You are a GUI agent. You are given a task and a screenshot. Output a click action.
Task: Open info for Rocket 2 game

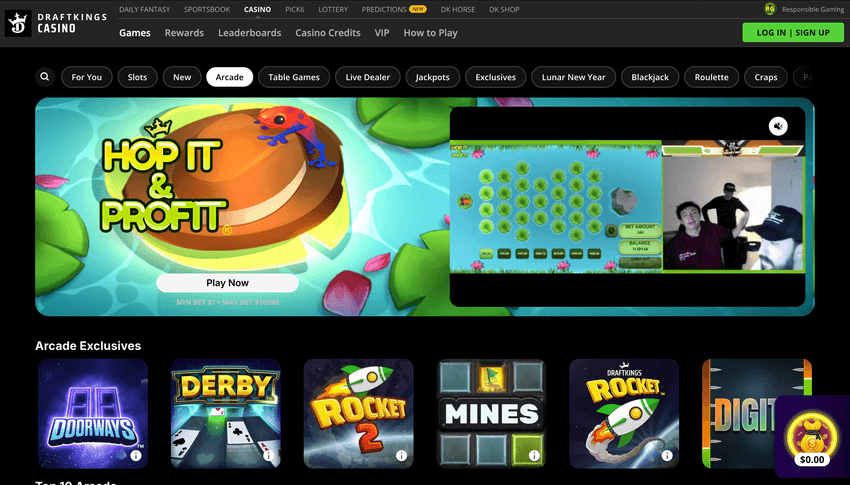(x=401, y=456)
